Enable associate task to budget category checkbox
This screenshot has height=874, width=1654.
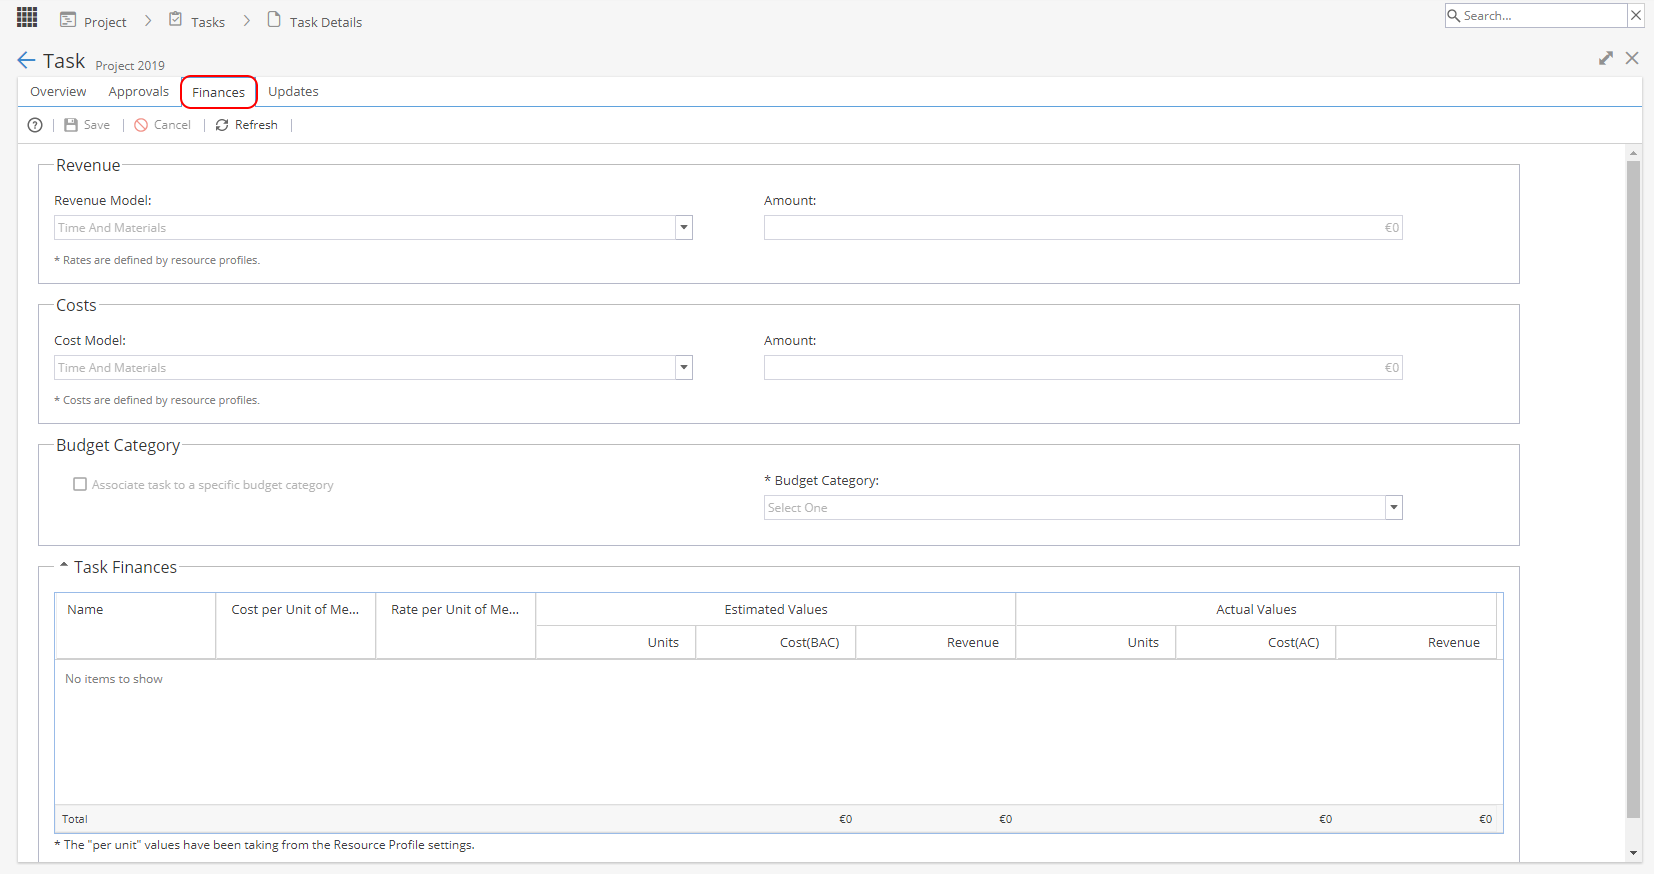(80, 484)
